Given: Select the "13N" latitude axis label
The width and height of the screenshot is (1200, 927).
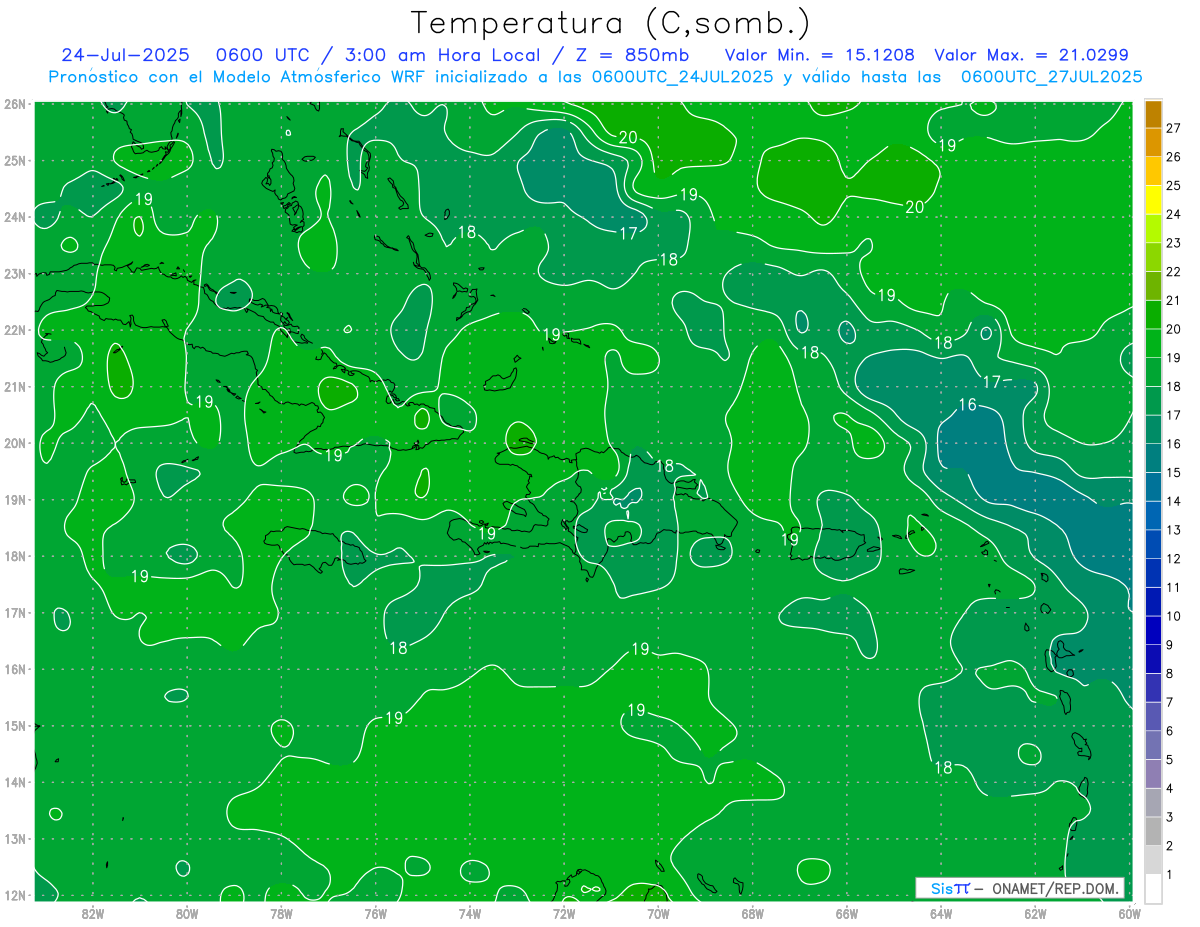Looking at the screenshot, I should tap(15, 838).
